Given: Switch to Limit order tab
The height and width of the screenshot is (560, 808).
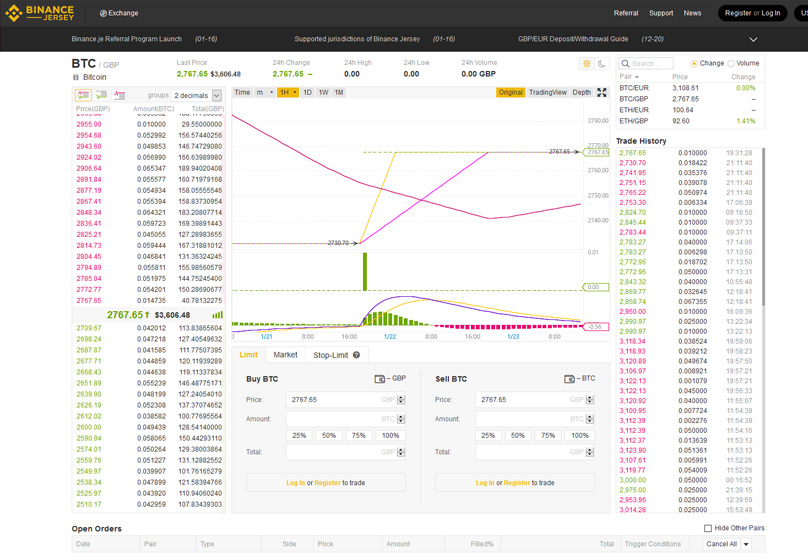Looking at the screenshot, I should (x=248, y=354).
